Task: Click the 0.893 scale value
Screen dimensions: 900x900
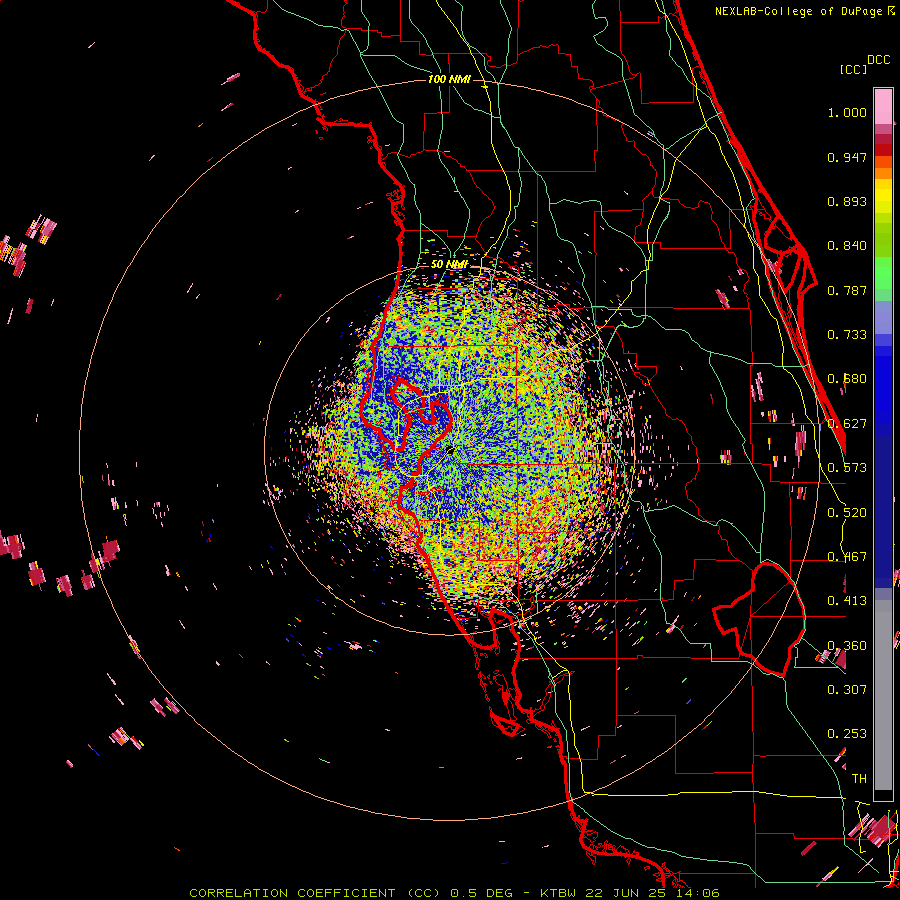Action: 847,201
